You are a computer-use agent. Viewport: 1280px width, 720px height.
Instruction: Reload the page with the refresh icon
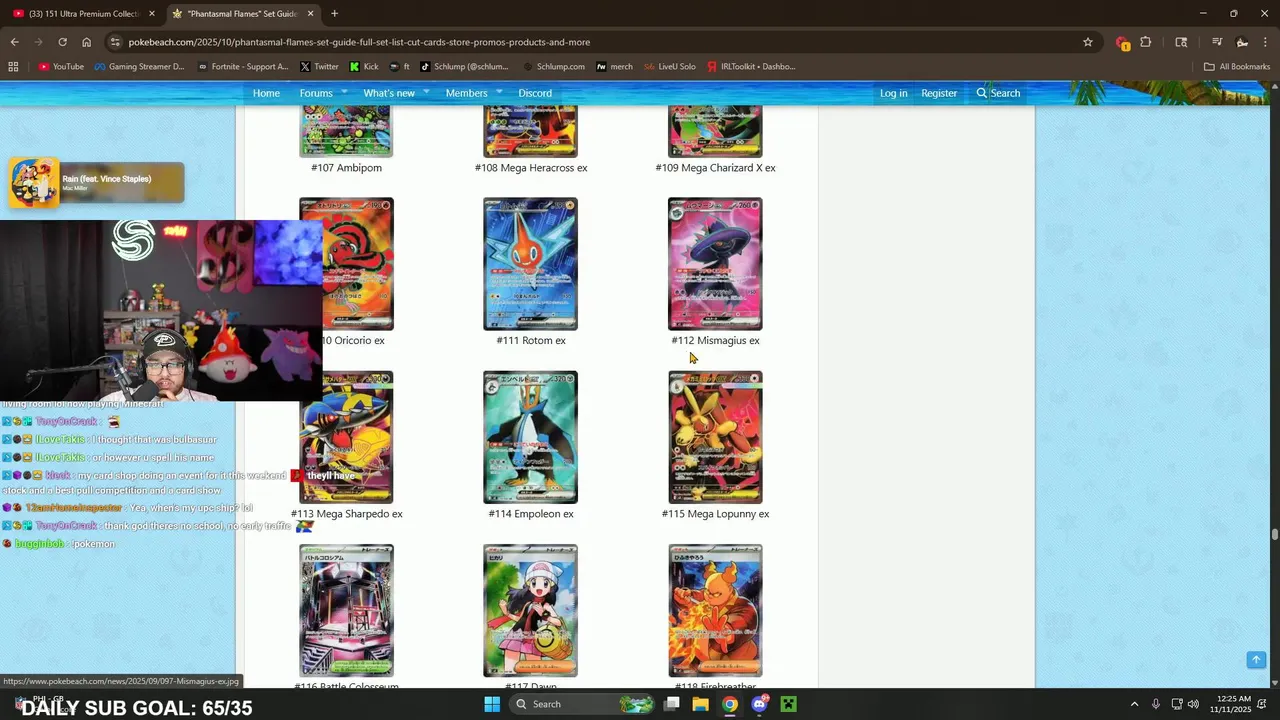(62, 42)
